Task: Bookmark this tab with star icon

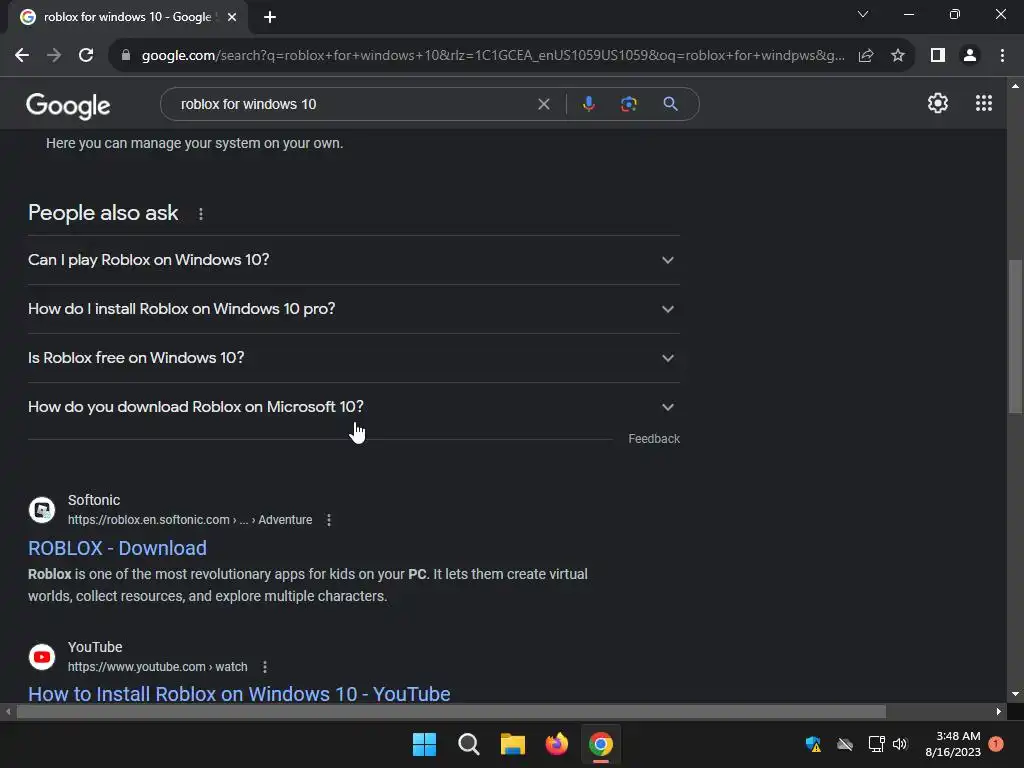Action: tap(898, 56)
